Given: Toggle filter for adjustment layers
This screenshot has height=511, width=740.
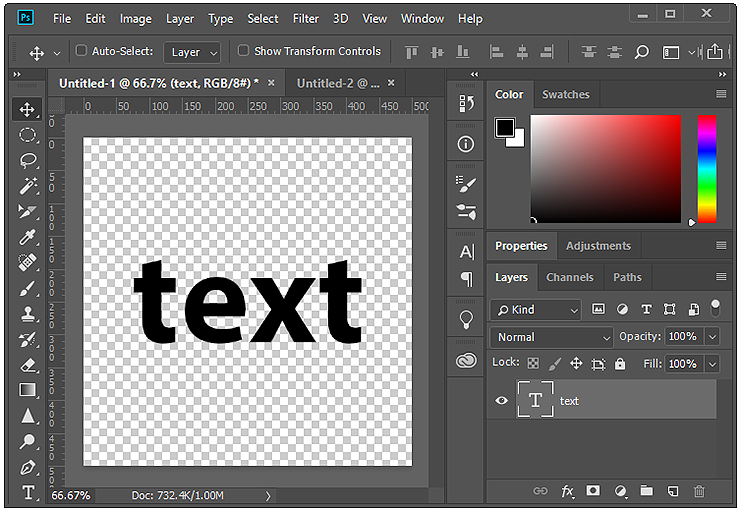Looking at the screenshot, I should click(622, 309).
